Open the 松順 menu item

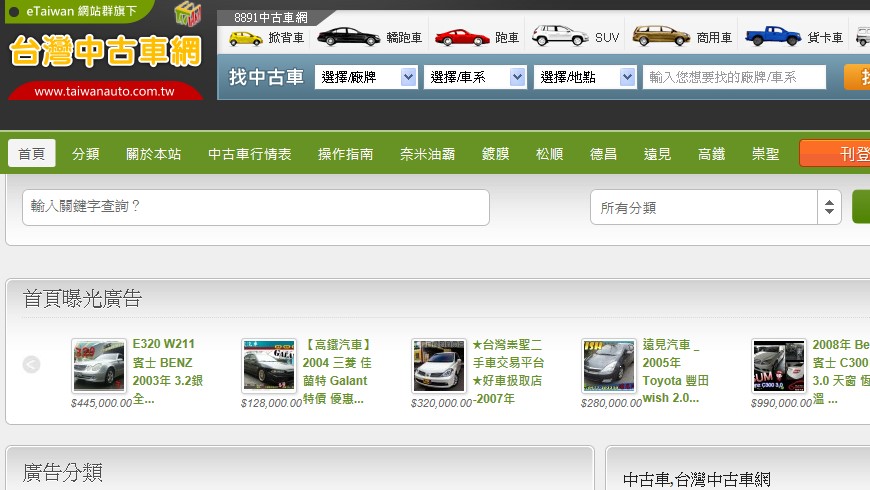point(549,154)
